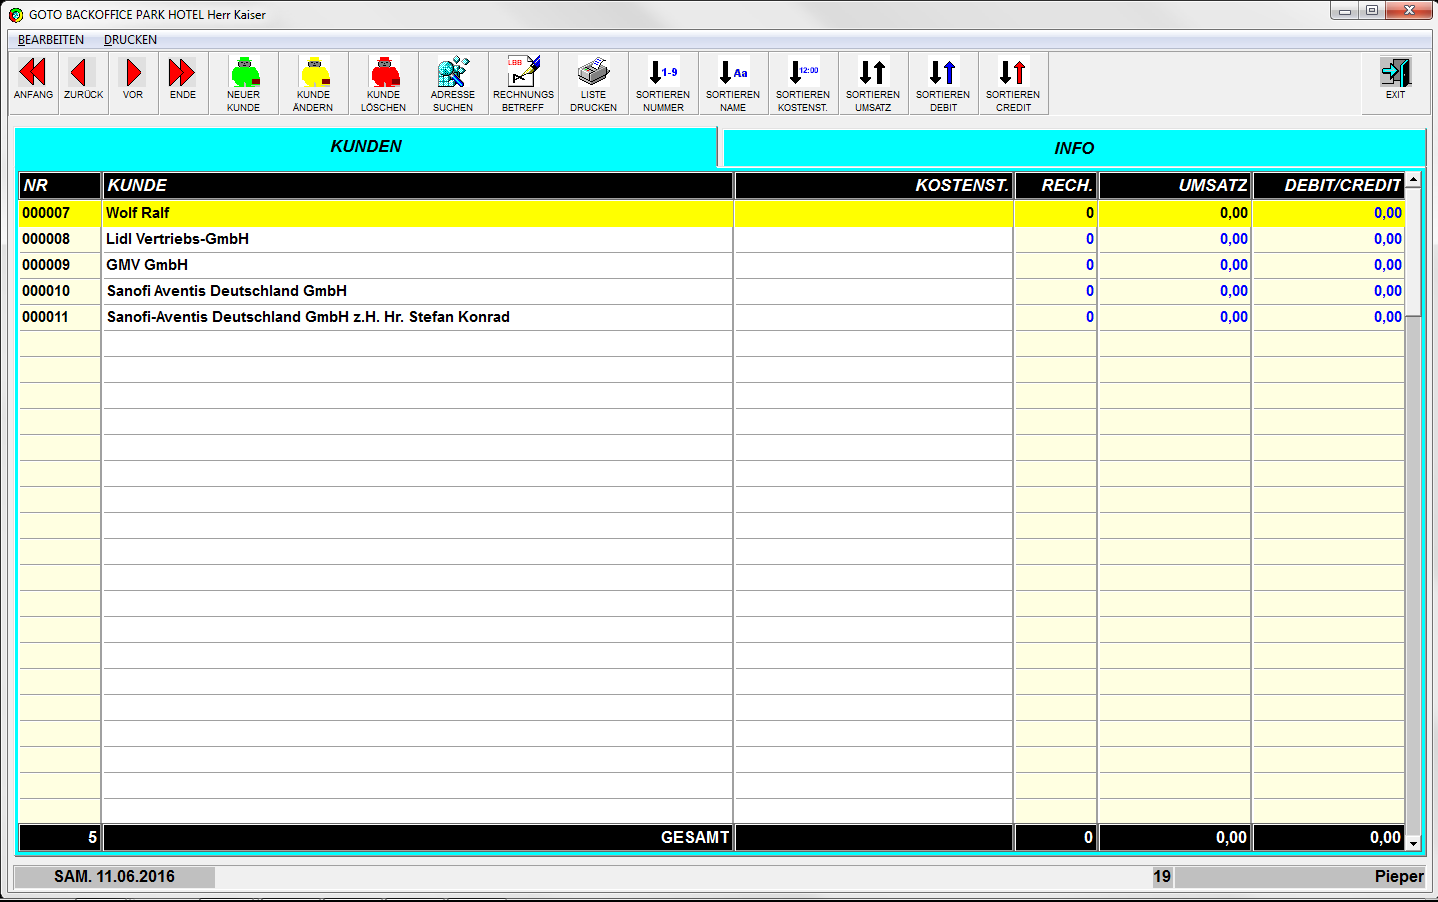Advance with the VOR arrow
1438x902 pixels.
click(x=133, y=82)
